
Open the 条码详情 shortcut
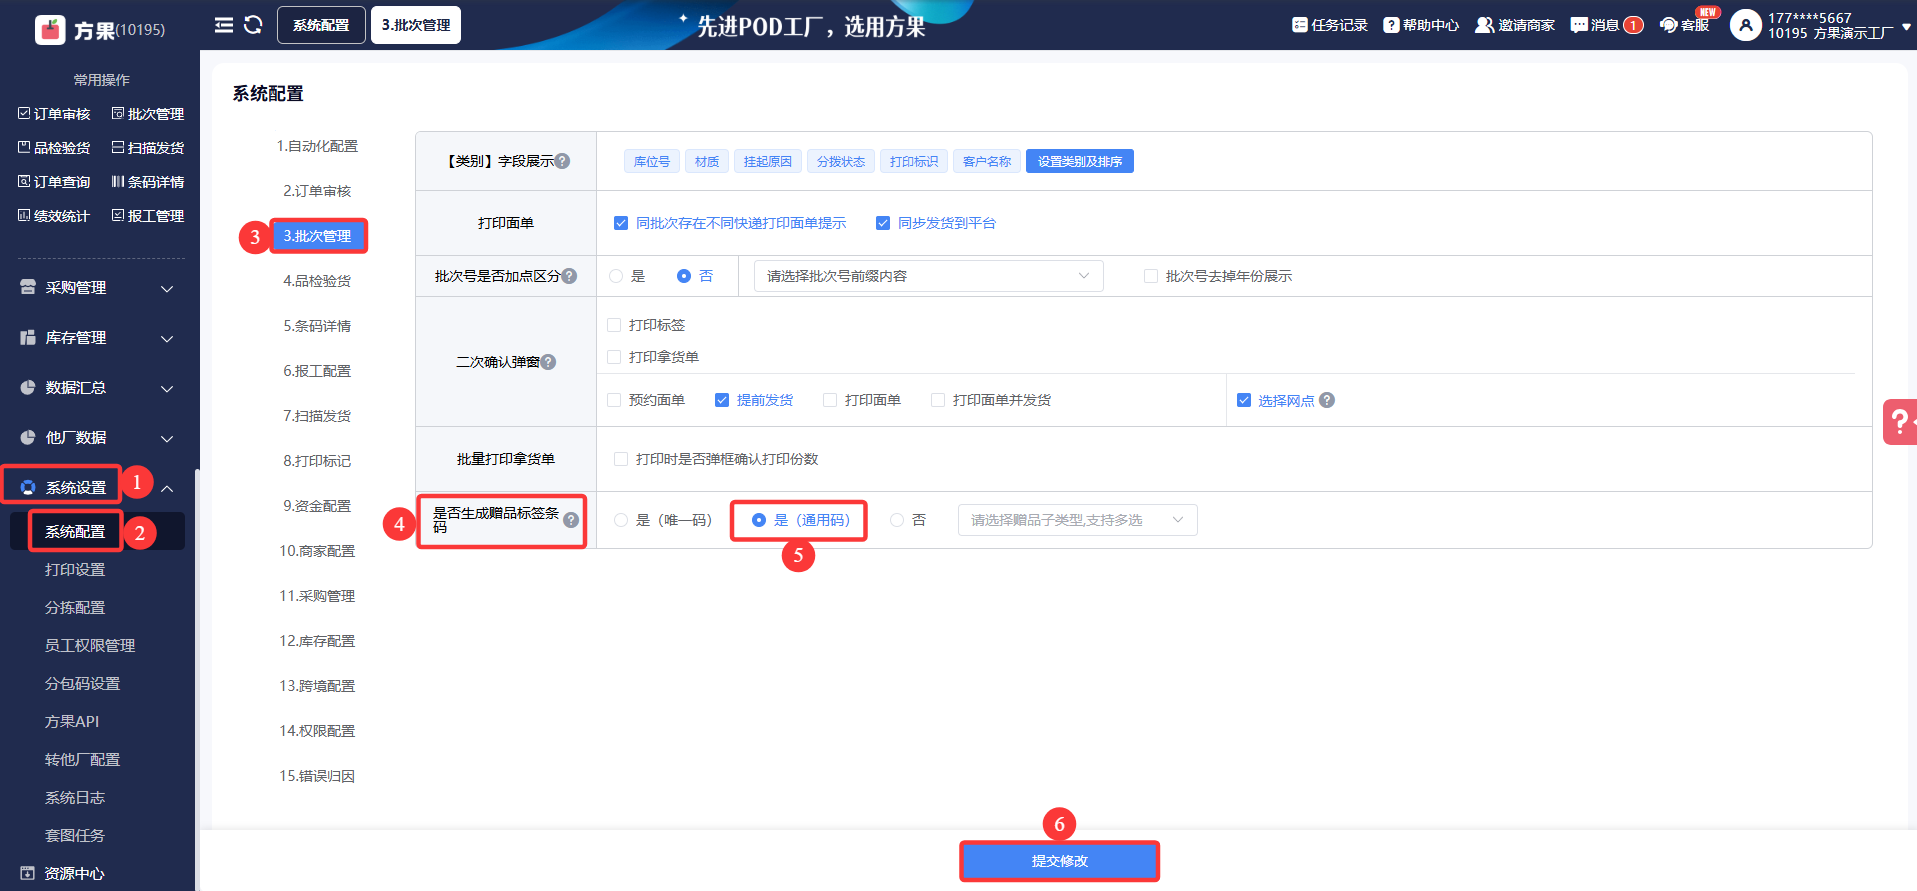pos(148,182)
